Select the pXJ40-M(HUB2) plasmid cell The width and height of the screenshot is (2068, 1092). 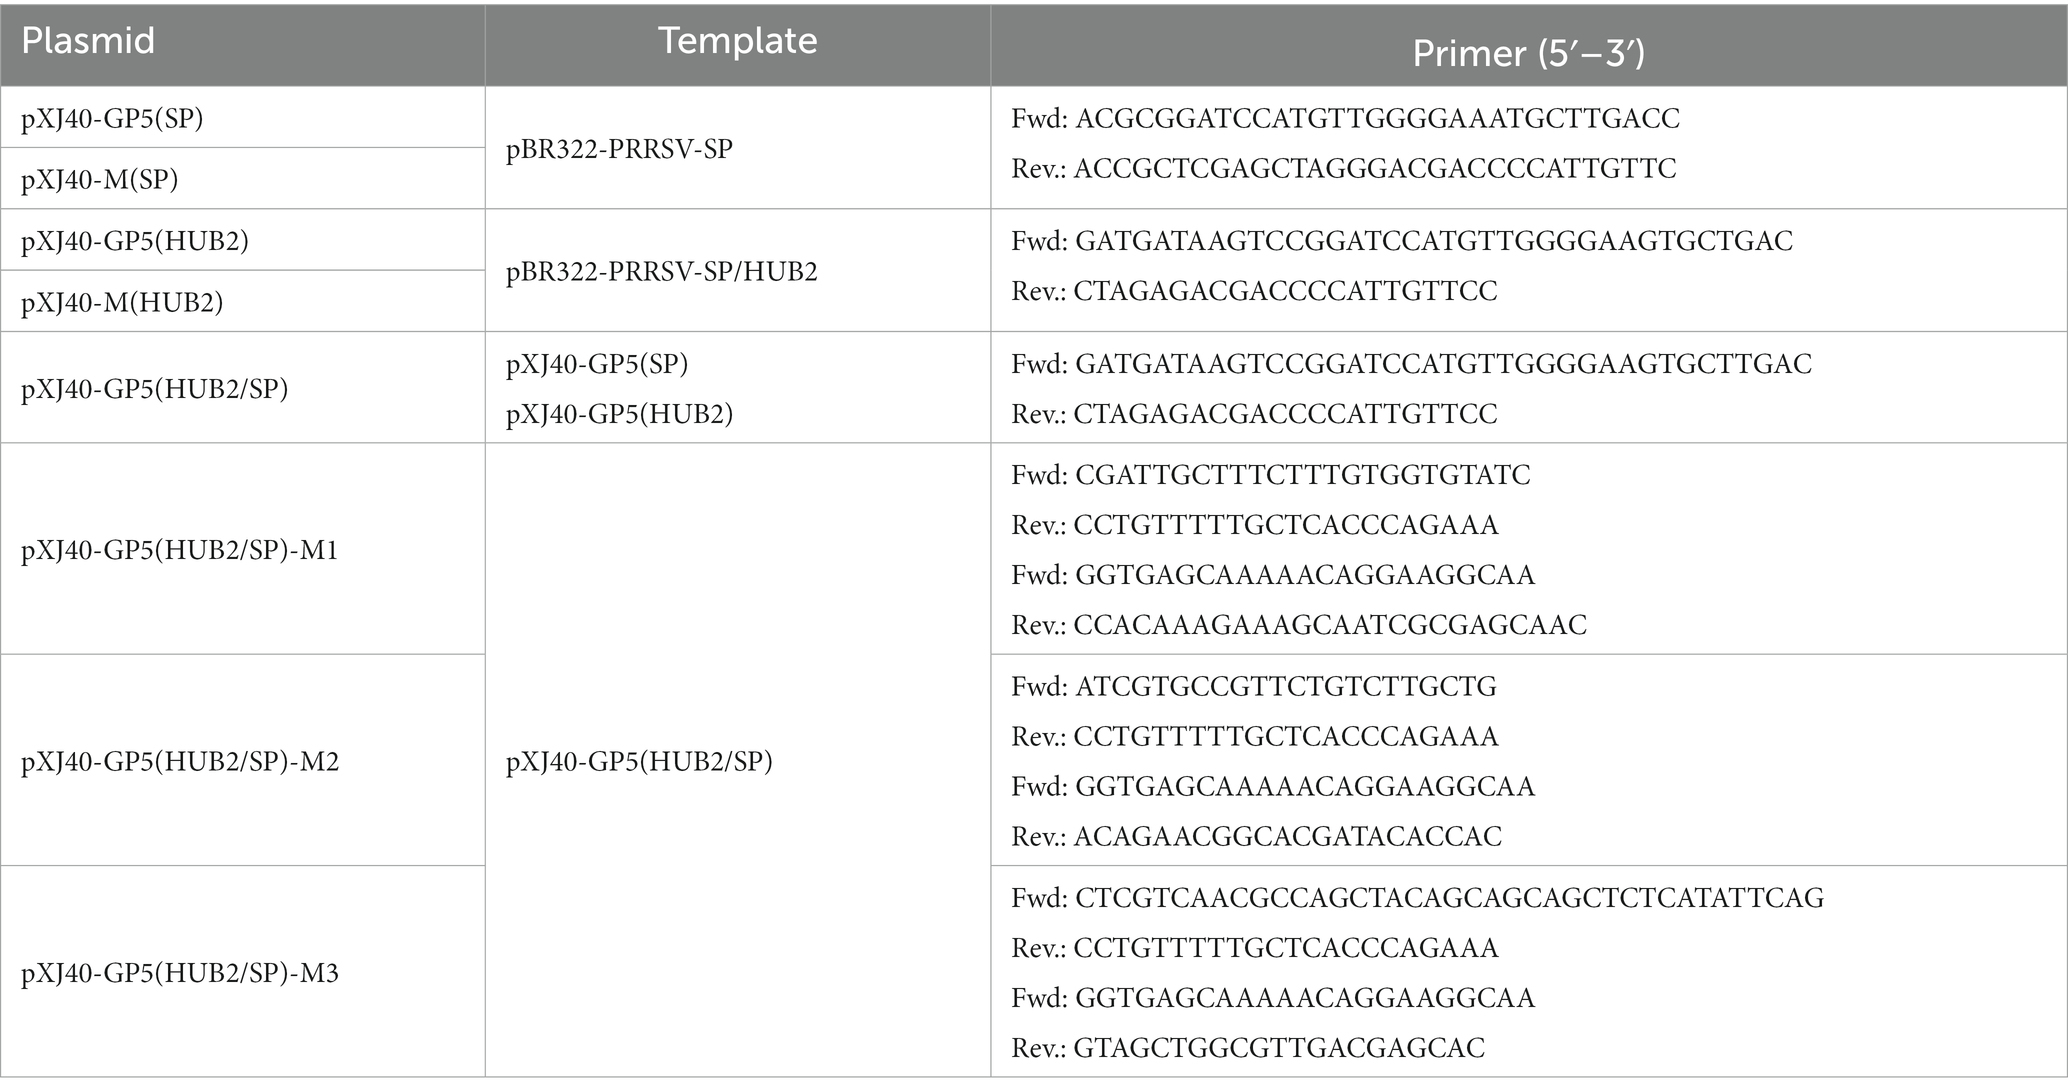pos(122,302)
